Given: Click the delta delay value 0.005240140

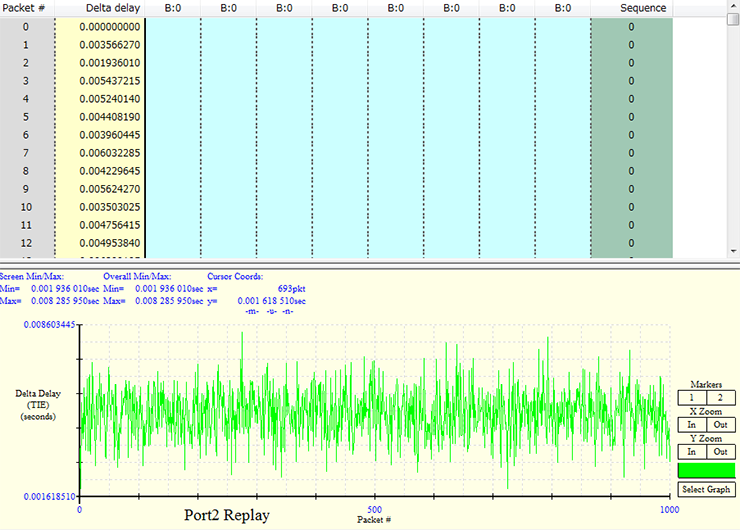Looking at the screenshot, I should point(109,99).
